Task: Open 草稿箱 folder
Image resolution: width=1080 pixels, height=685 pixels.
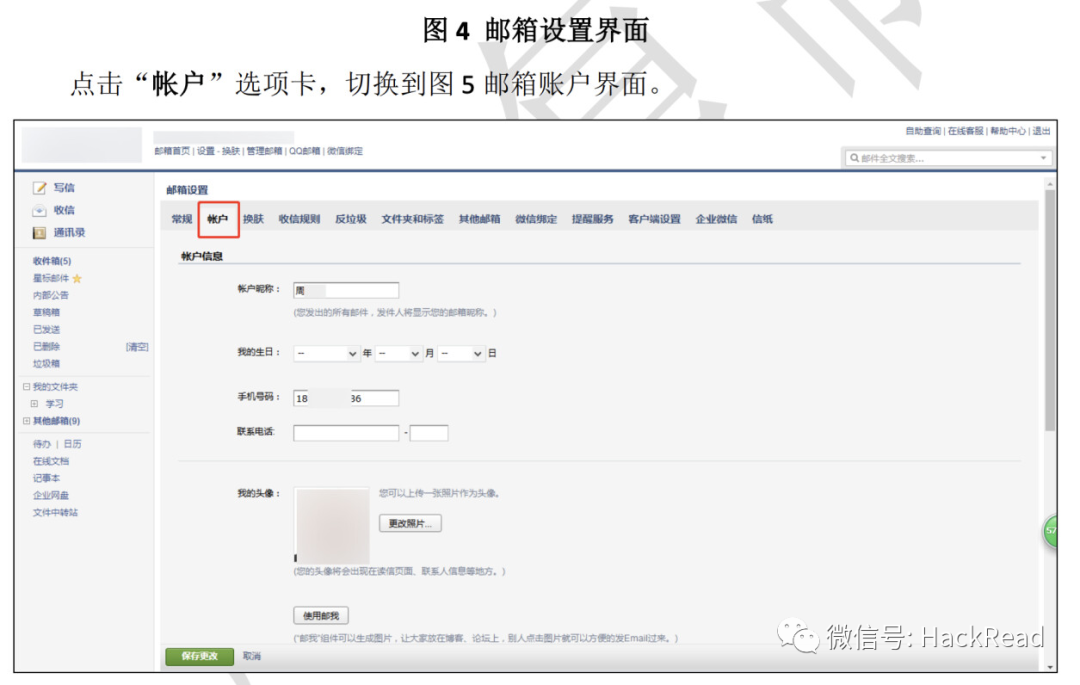Action: pyautogui.click(x=46, y=313)
